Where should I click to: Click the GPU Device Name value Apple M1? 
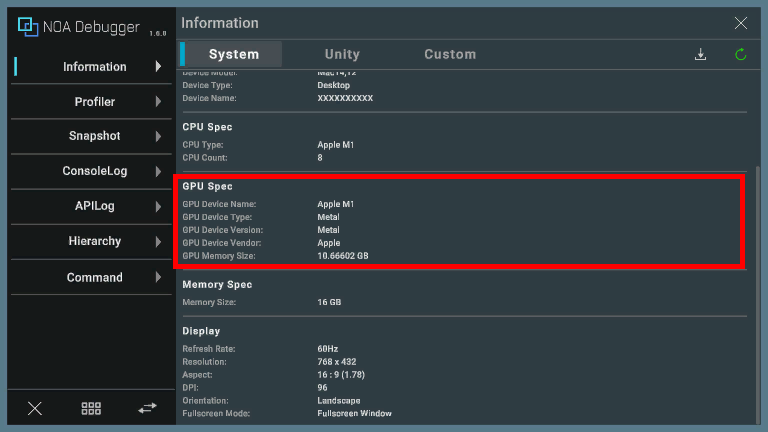(x=336, y=204)
